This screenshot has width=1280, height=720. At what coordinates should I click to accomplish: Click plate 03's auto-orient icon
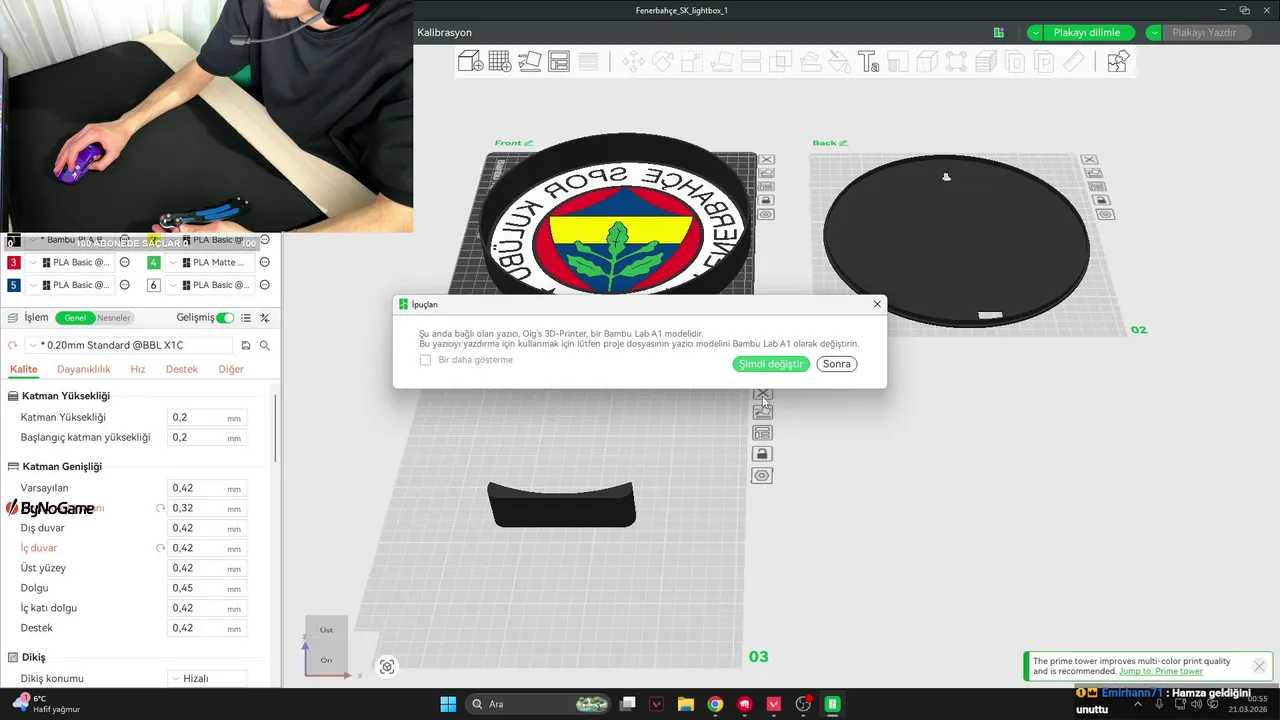762,412
